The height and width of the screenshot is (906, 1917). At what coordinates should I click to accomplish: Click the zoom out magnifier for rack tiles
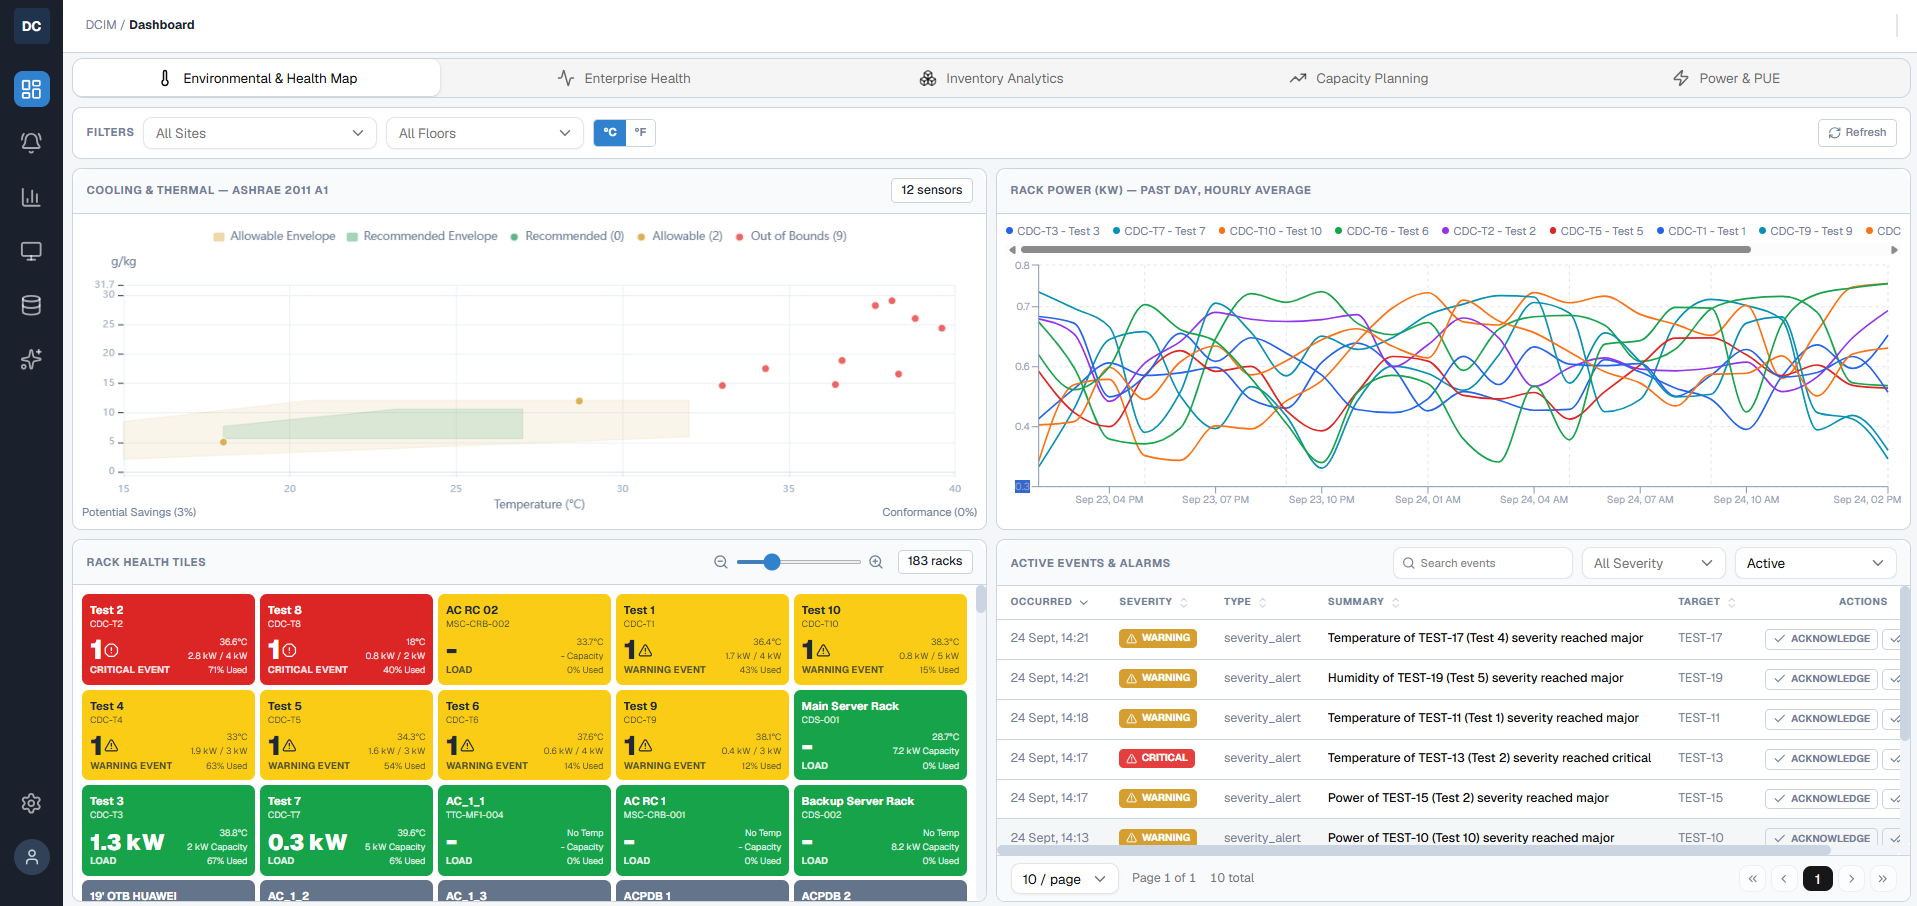(721, 562)
